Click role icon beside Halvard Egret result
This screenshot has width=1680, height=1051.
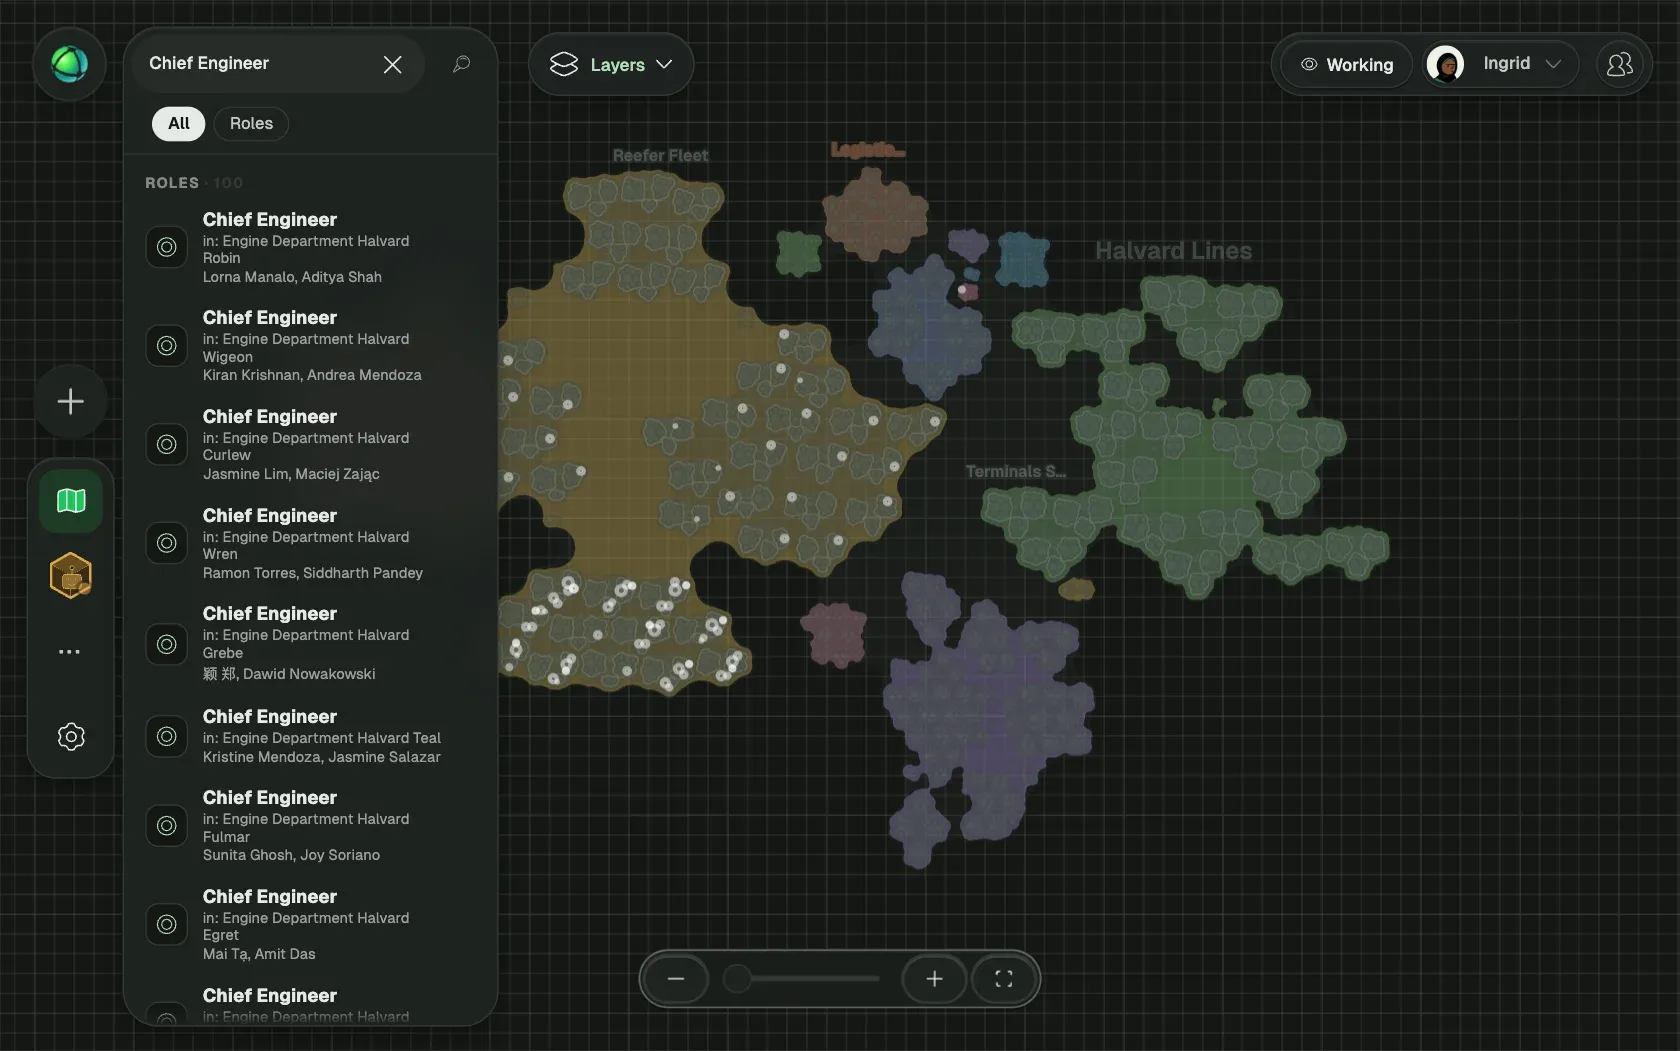pos(167,925)
